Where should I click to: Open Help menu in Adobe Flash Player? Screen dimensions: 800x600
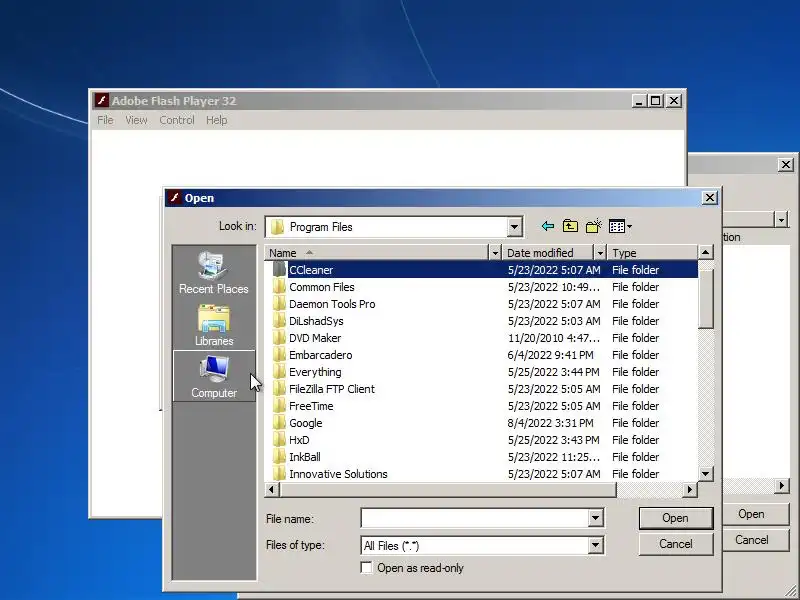pos(216,120)
